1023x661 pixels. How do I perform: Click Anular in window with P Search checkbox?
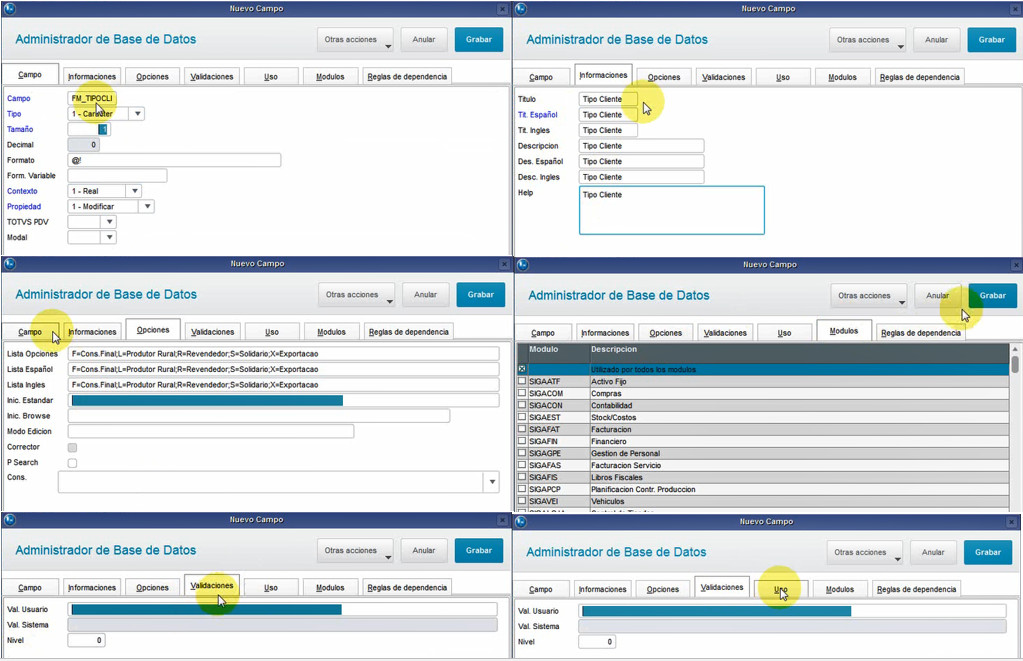click(x=425, y=295)
